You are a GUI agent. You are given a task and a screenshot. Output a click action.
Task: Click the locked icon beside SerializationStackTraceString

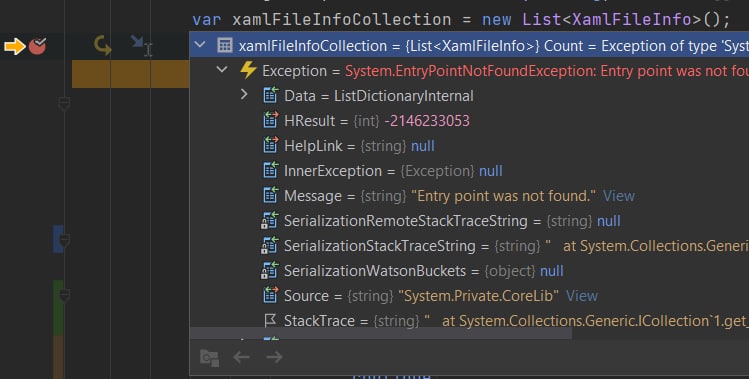coord(269,245)
